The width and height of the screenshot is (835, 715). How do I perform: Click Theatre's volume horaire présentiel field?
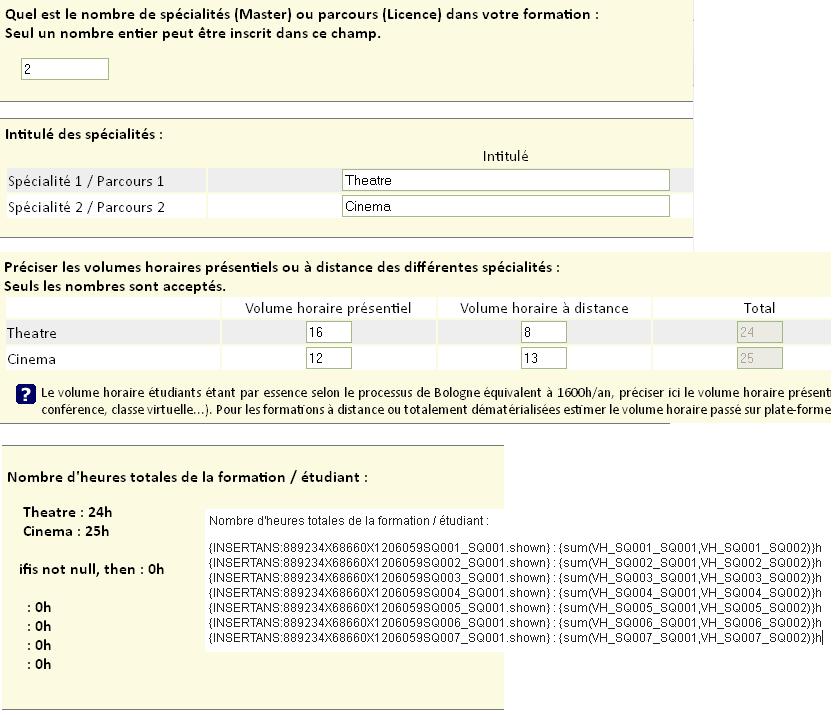[x=329, y=333]
